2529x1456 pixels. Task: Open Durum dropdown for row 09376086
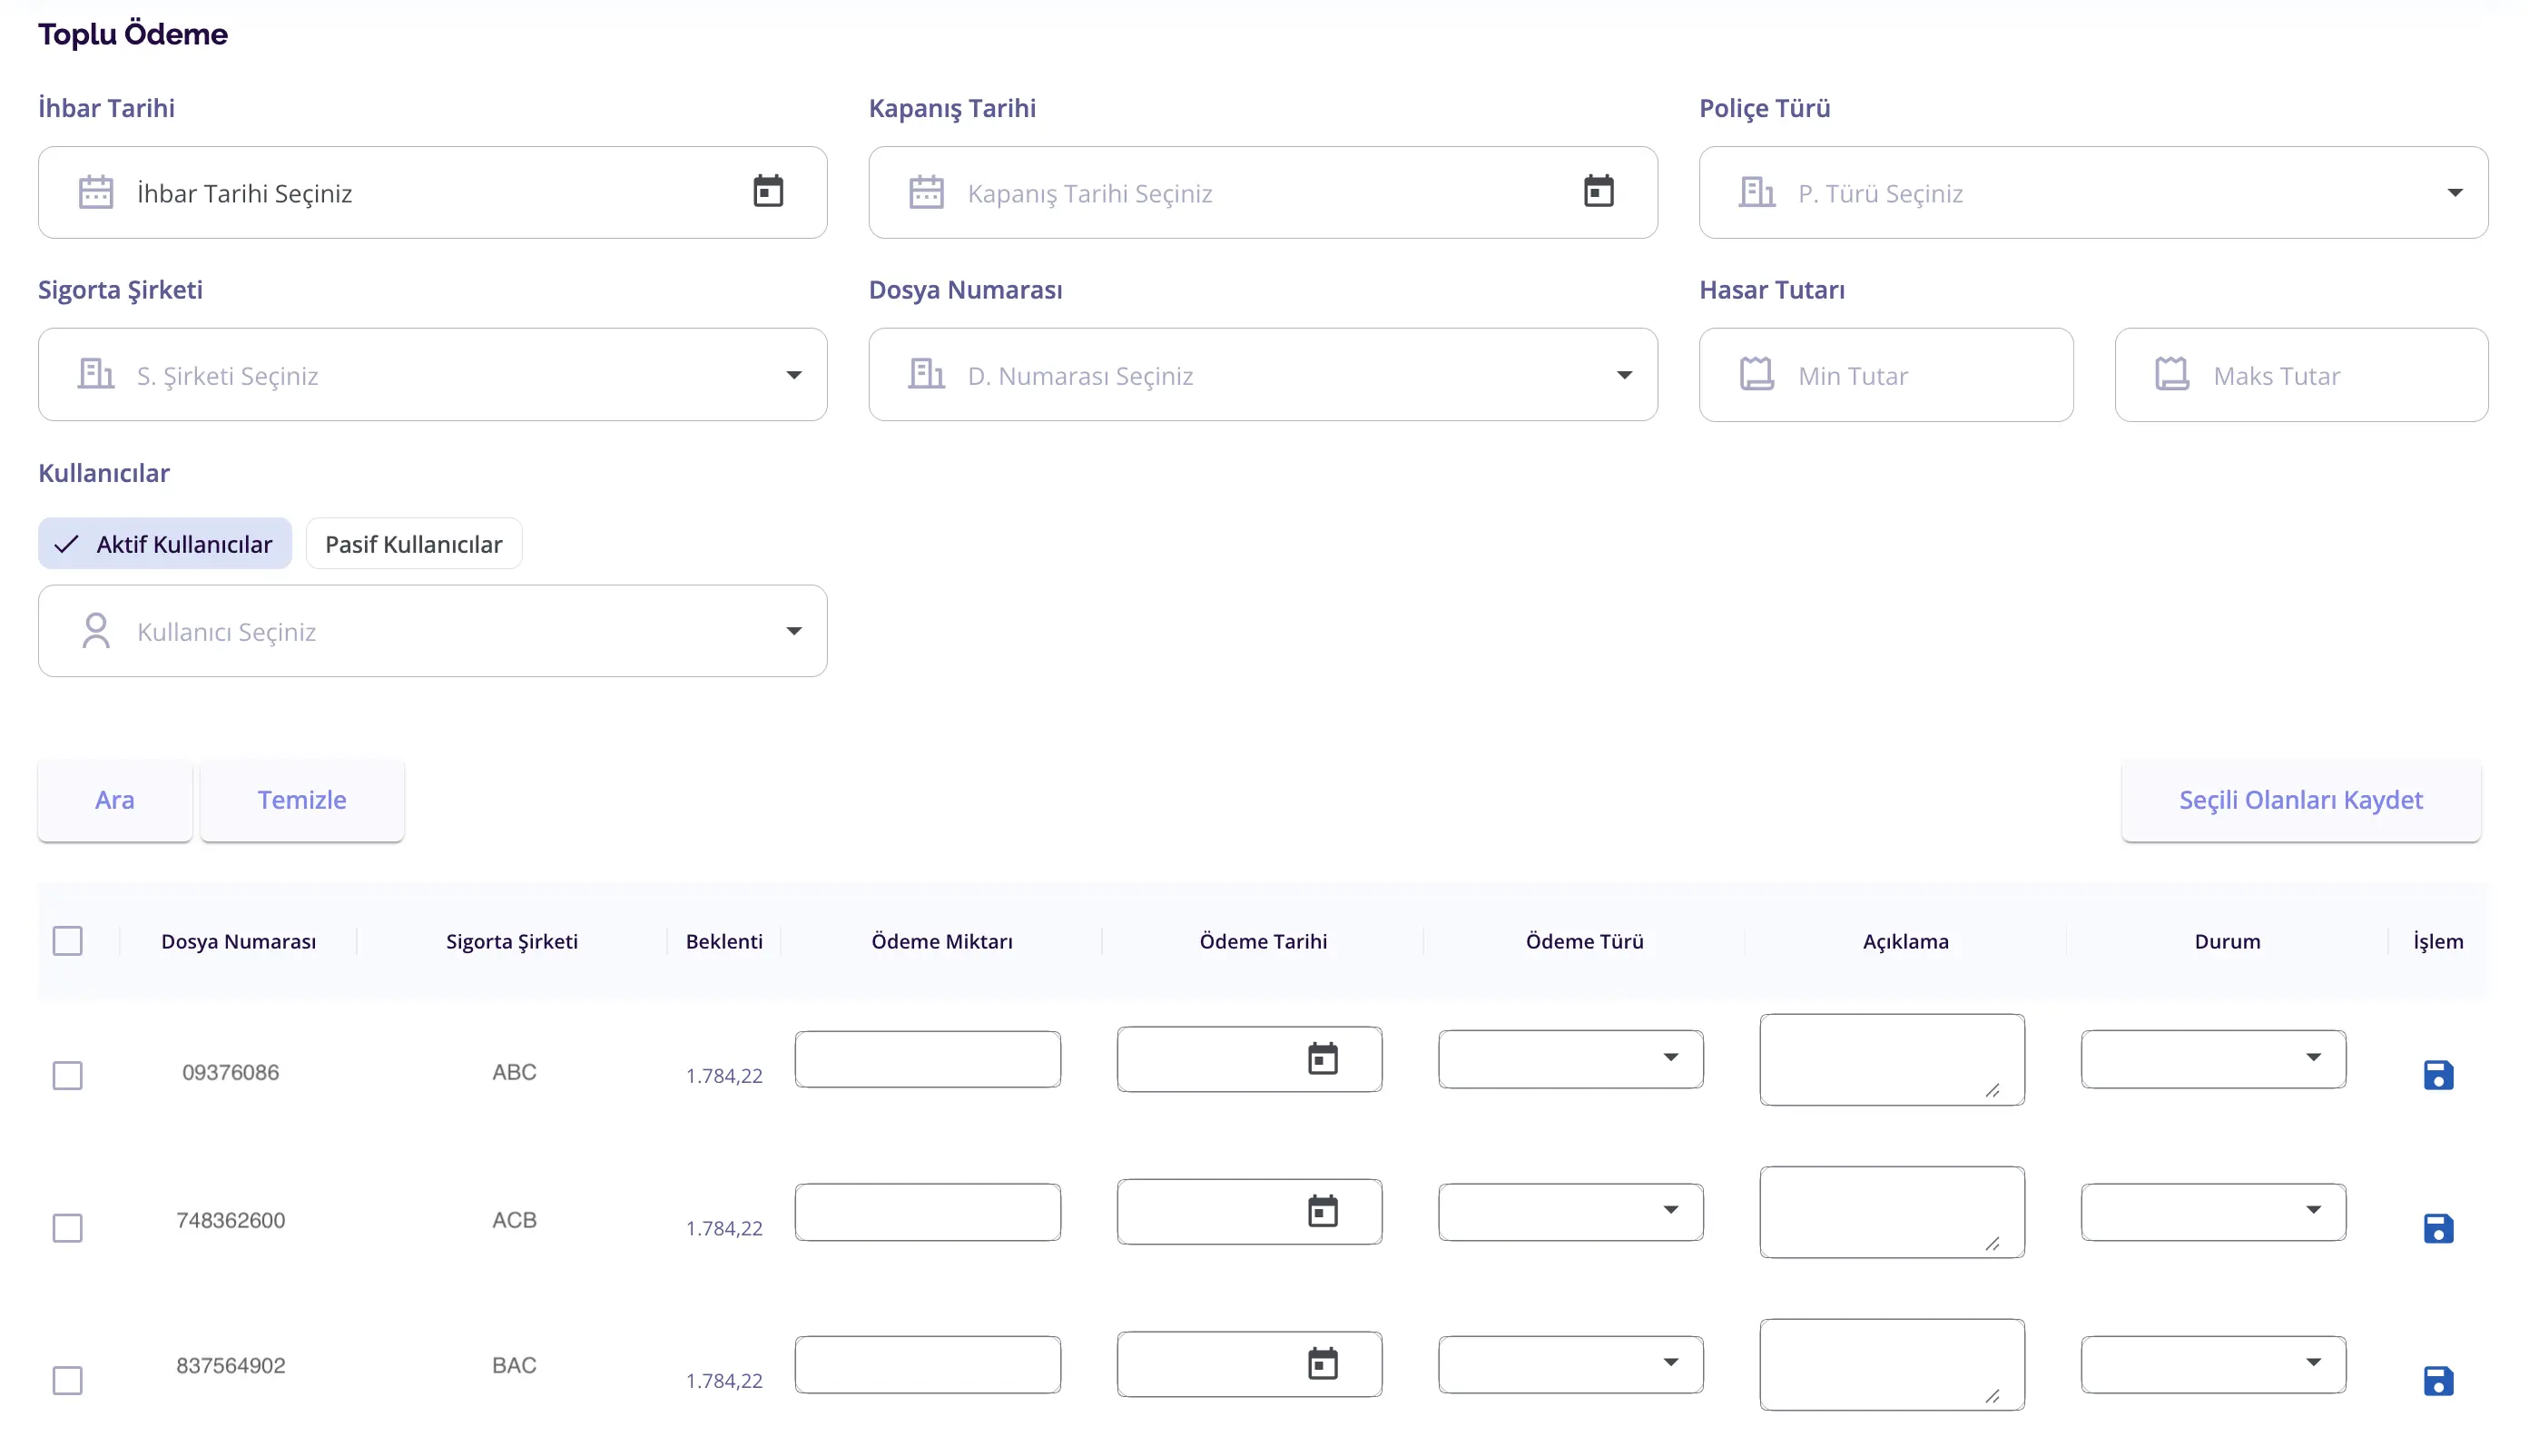(x=2213, y=1058)
